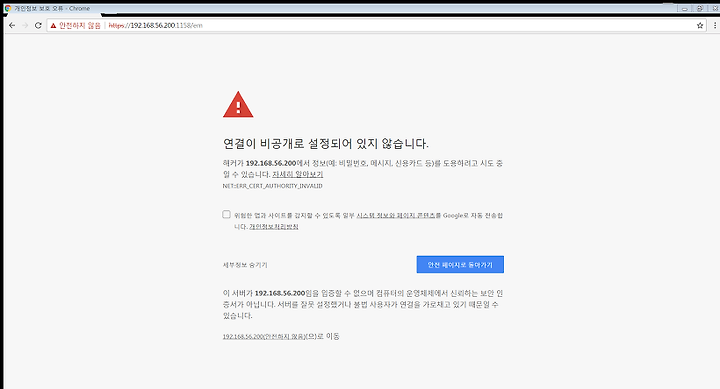Click the large red warning triangle
The height and width of the screenshot is (389, 720).
pos(238,105)
